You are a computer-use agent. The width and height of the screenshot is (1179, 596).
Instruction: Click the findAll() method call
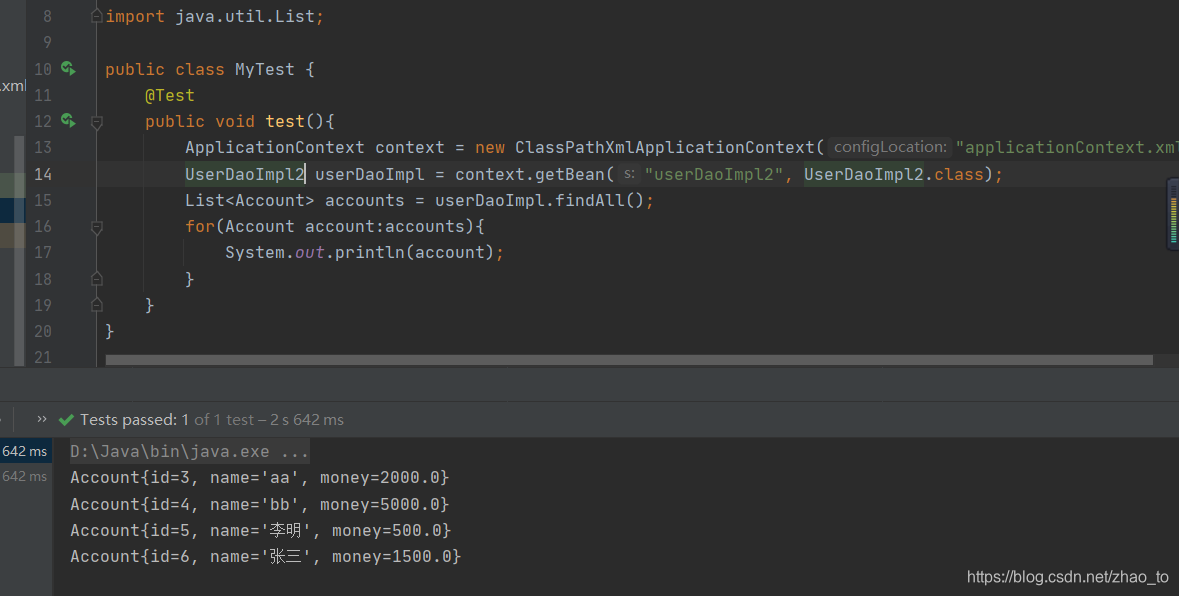point(599,201)
